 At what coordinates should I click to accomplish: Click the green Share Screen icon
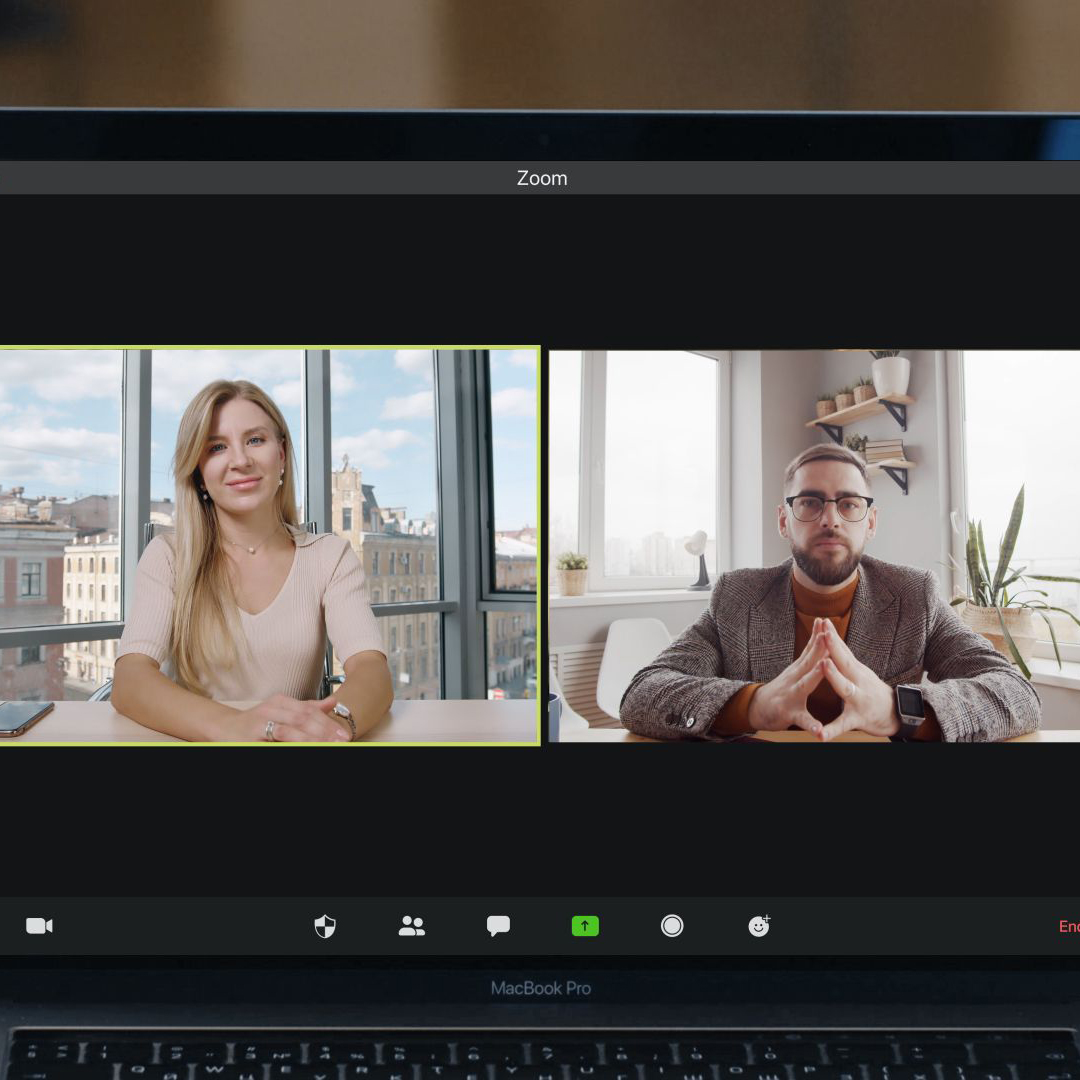pyautogui.click(x=585, y=926)
